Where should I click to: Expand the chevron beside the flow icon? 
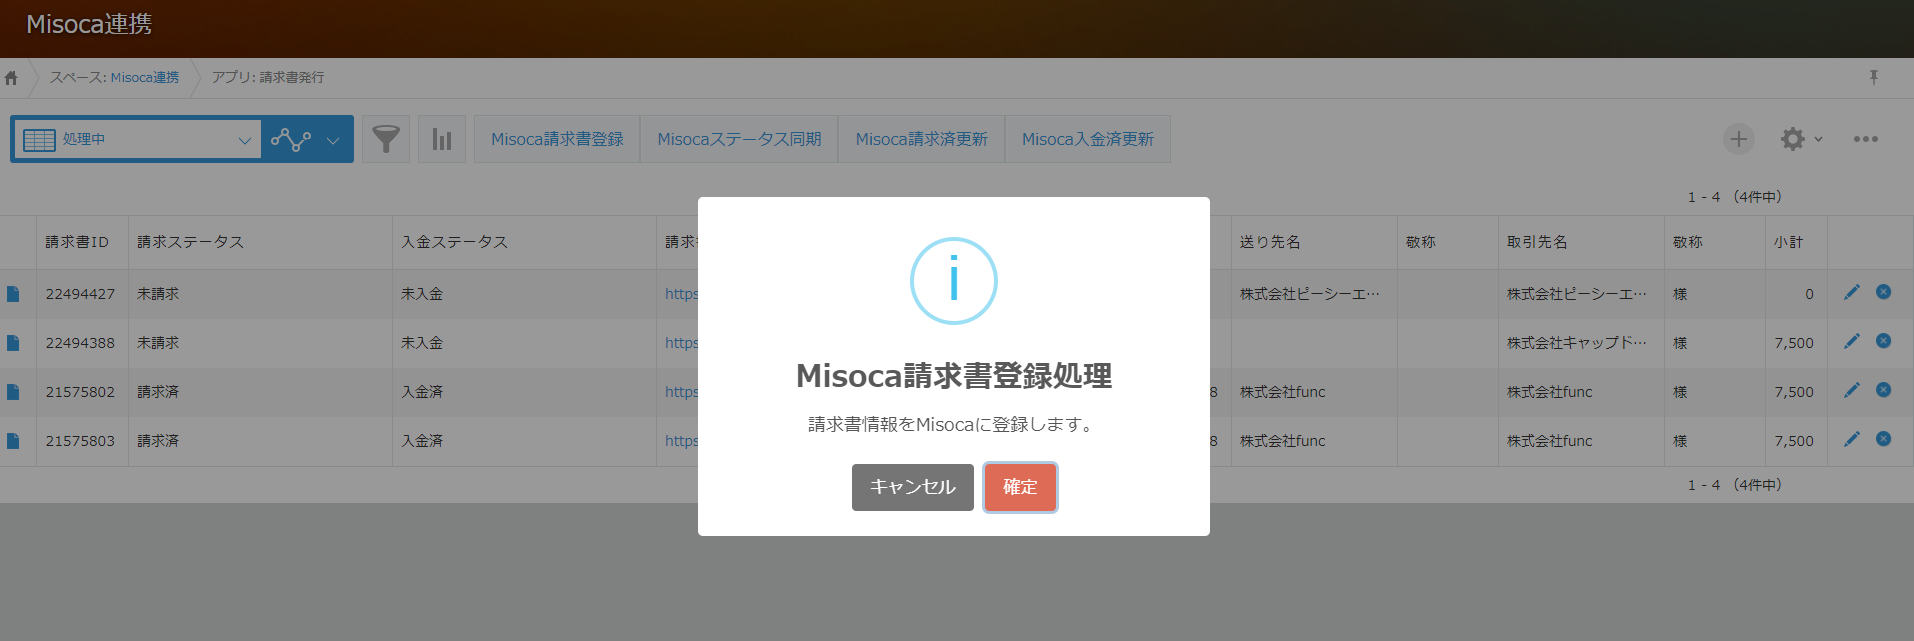tap(333, 140)
